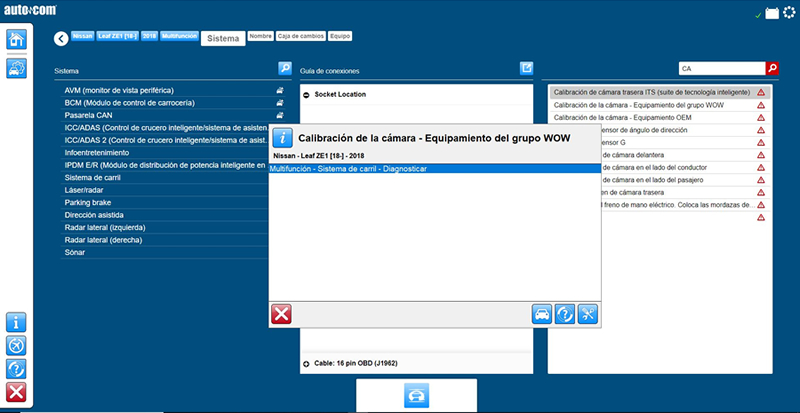Click the car icon button in the dialog
Screen dimensions: 800x413
pyautogui.click(x=542, y=314)
